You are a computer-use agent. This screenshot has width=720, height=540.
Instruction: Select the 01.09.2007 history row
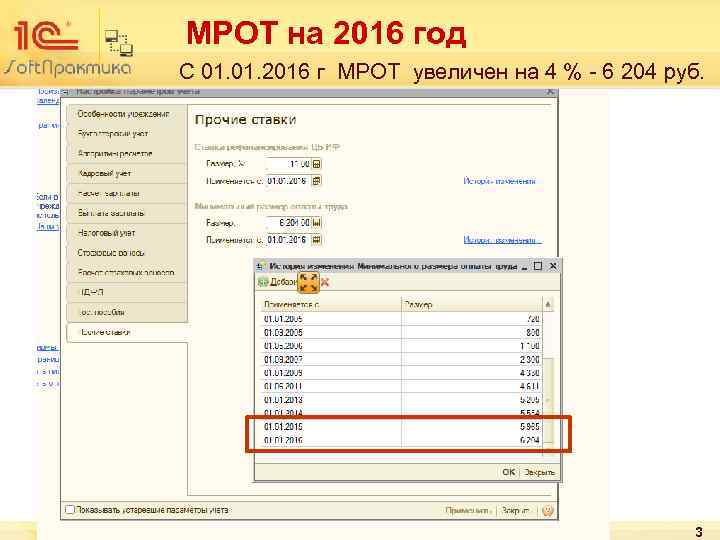click(402, 359)
